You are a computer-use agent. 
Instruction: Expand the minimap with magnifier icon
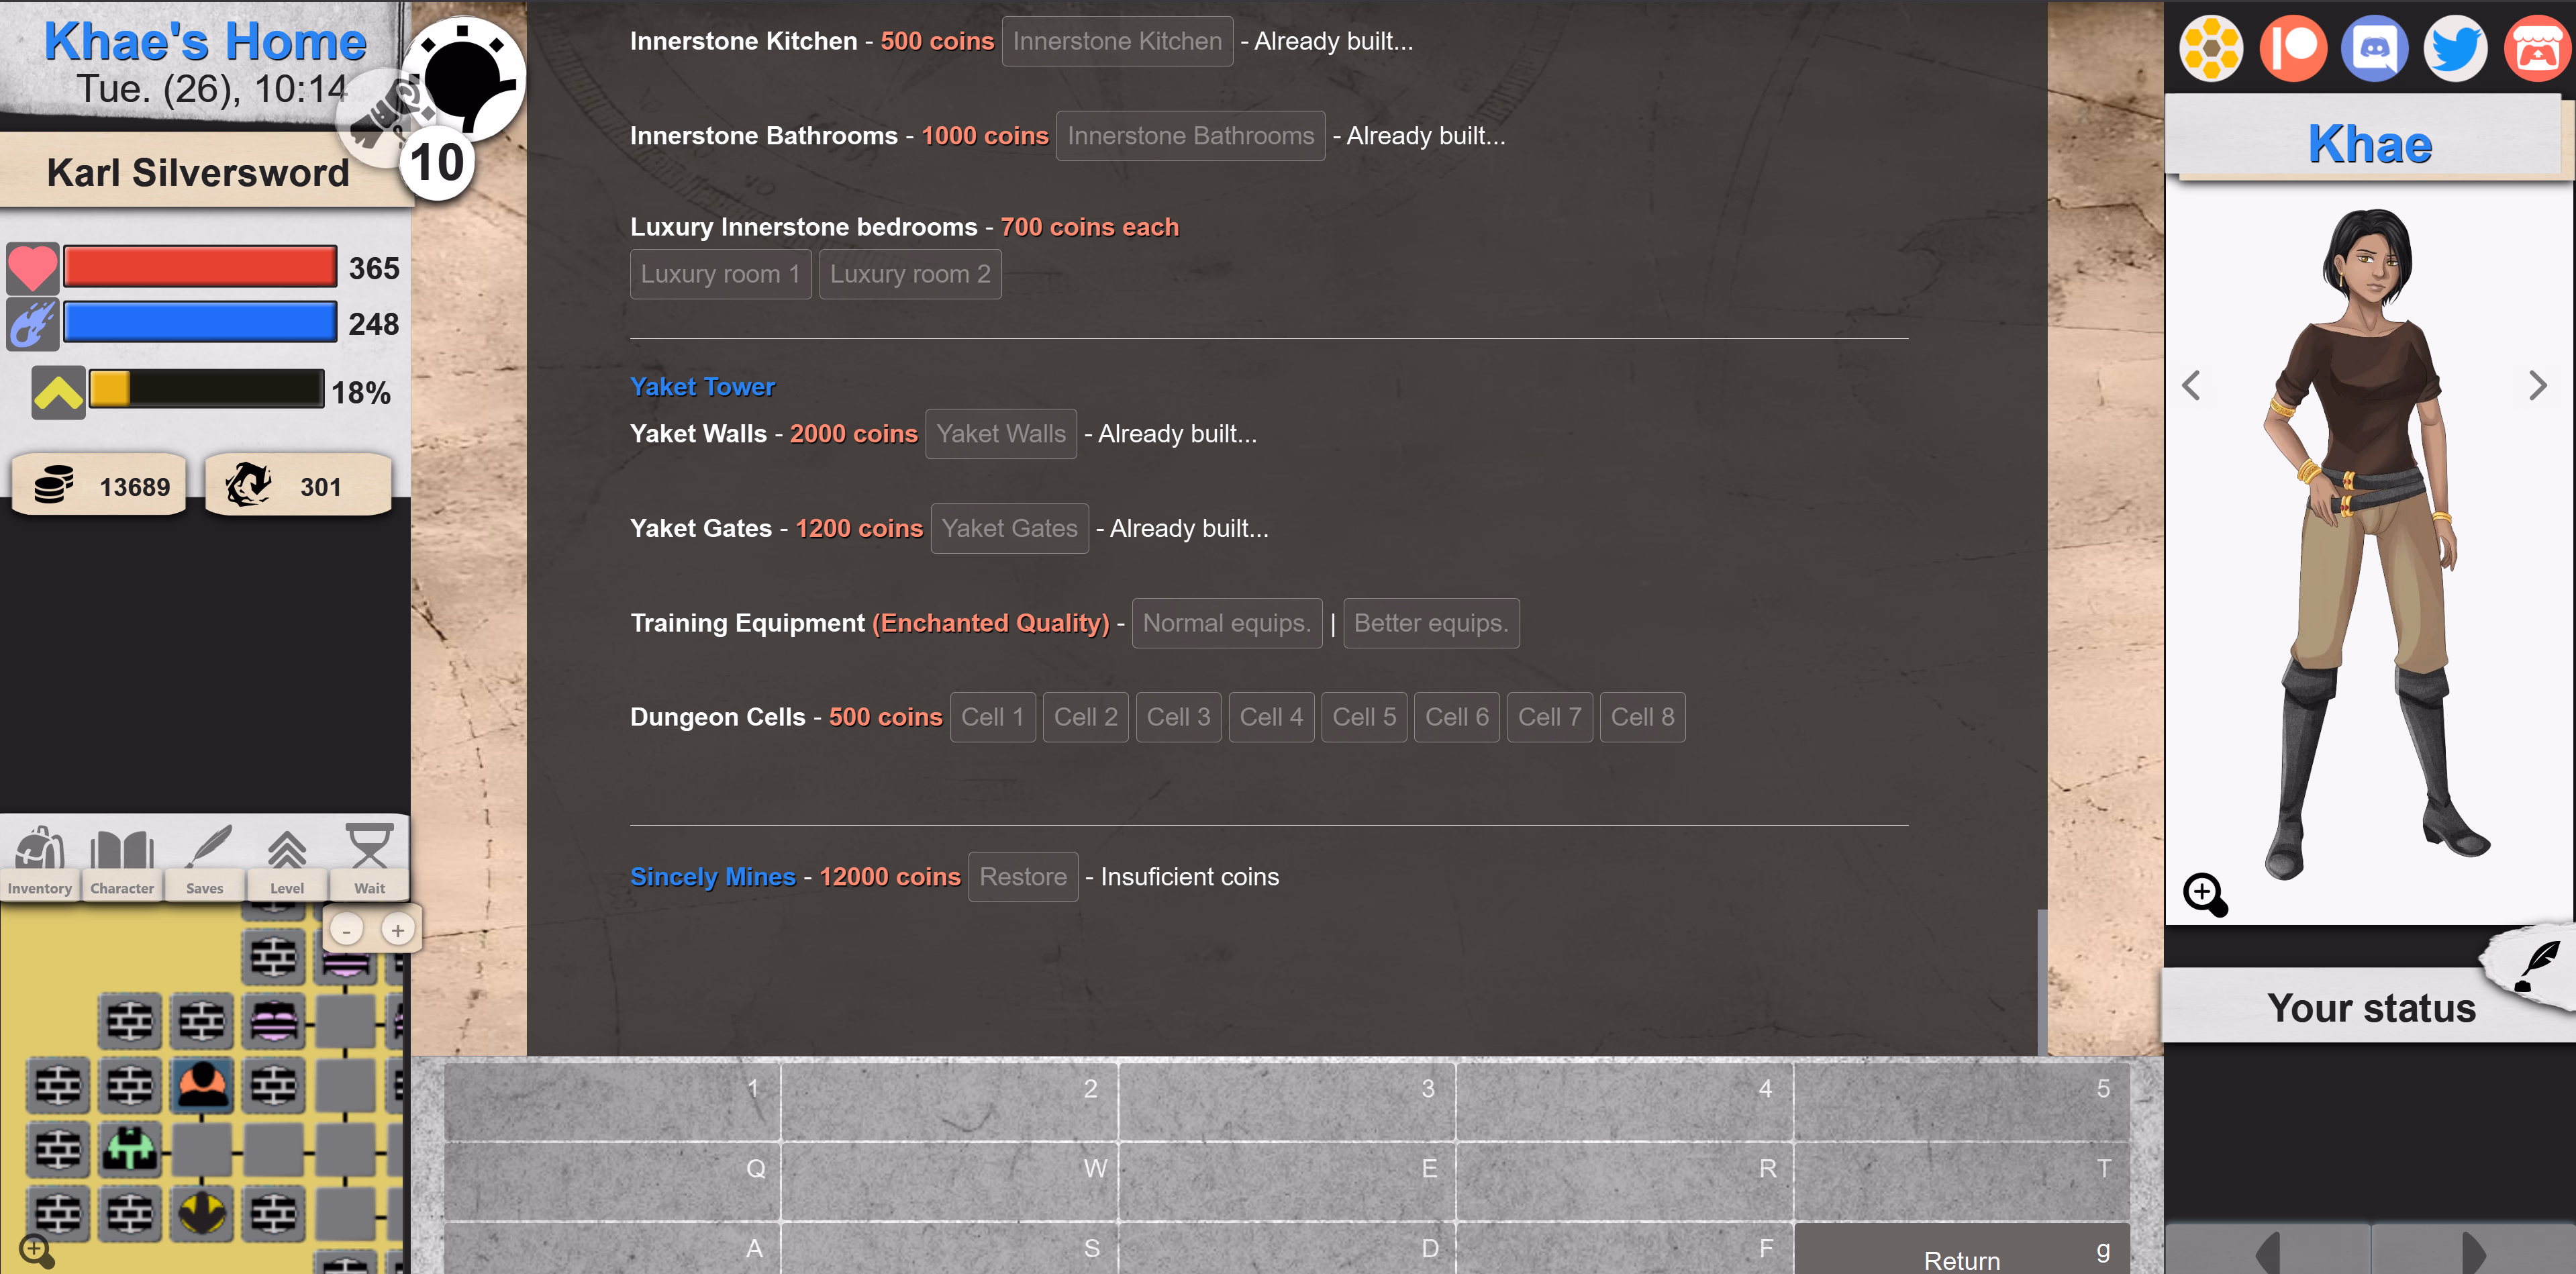click(36, 1250)
